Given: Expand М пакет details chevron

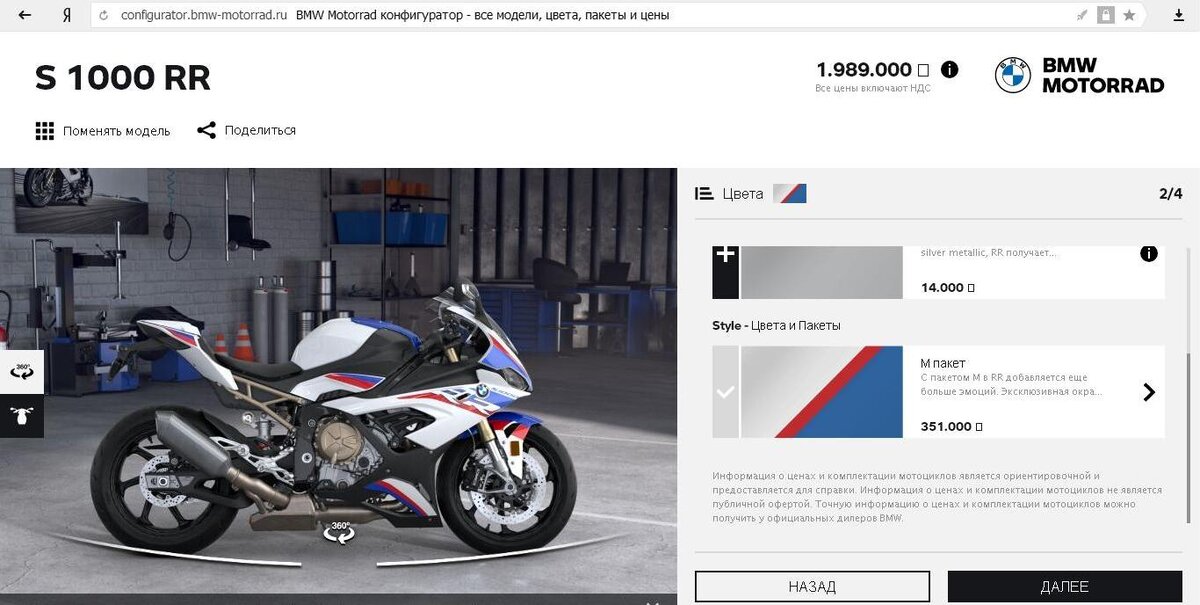Looking at the screenshot, I should [1148, 392].
